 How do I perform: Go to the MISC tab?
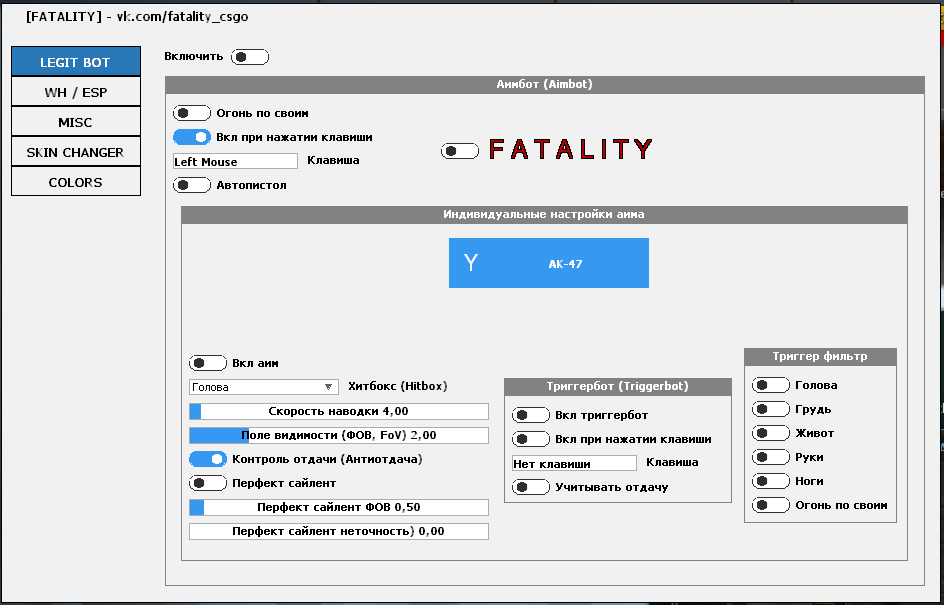pos(76,122)
